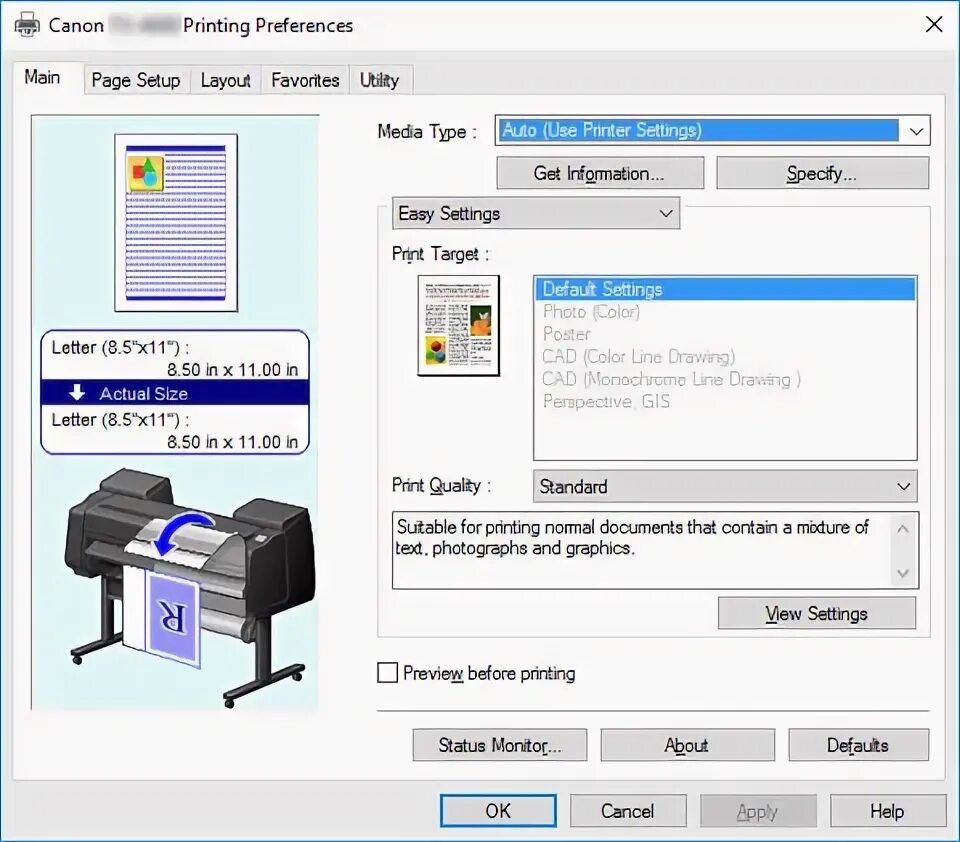Click the About button
This screenshot has height=842, width=960.
coord(687,745)
